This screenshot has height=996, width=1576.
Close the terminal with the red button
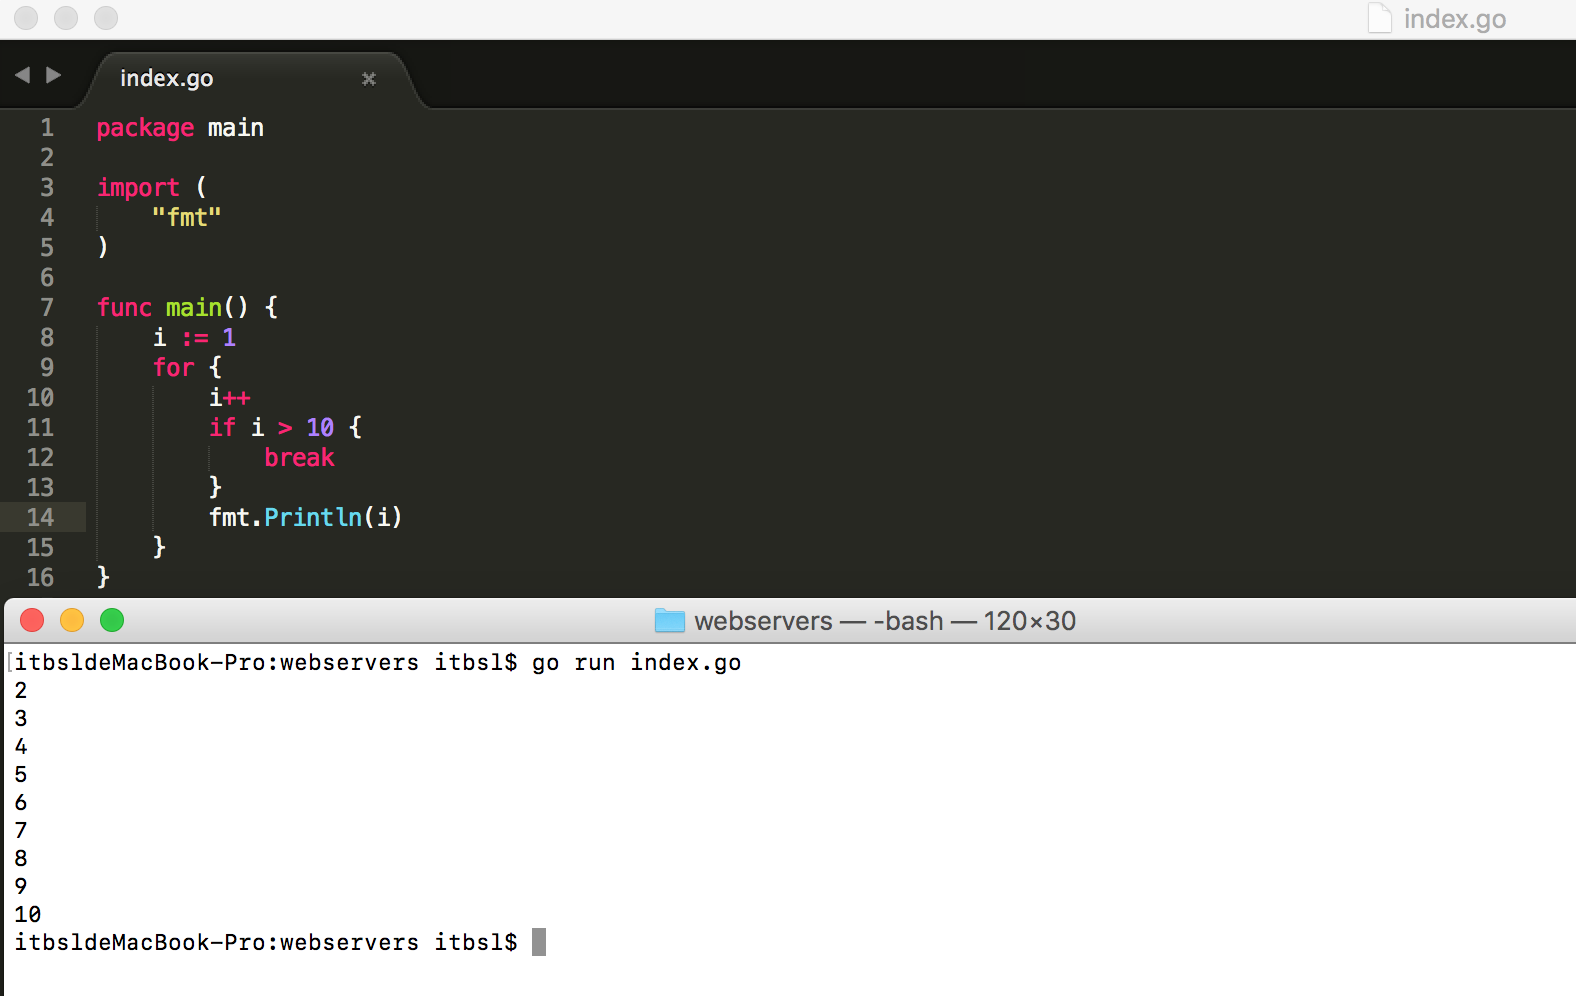(32, 620)
